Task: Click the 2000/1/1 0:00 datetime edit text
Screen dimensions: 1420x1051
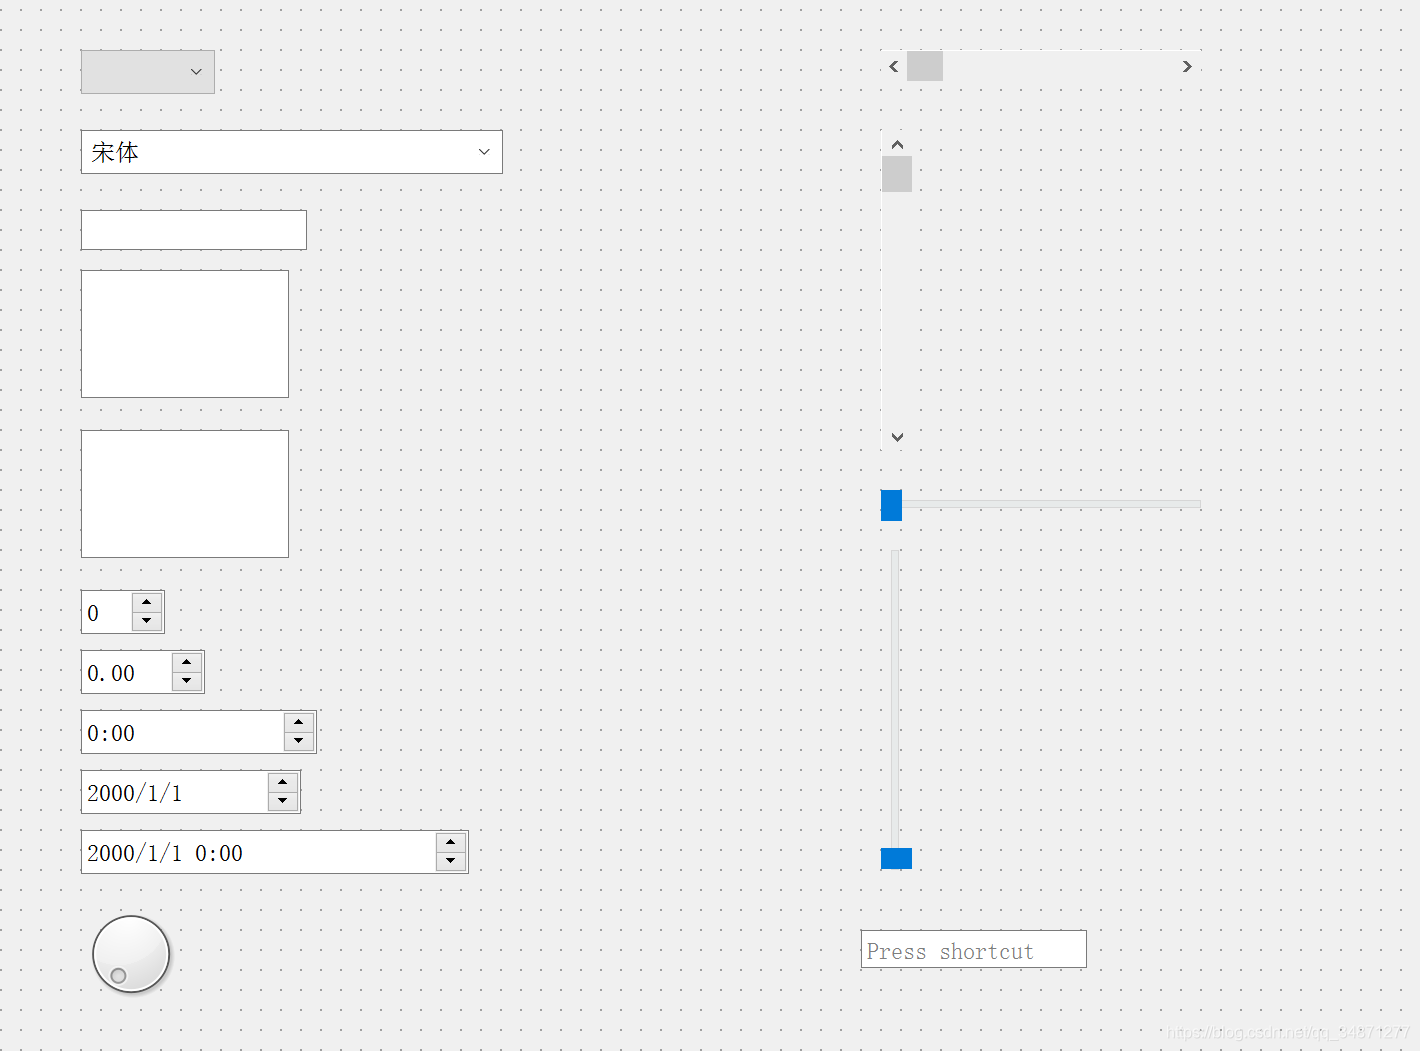Action: click(x=165, y=853)
